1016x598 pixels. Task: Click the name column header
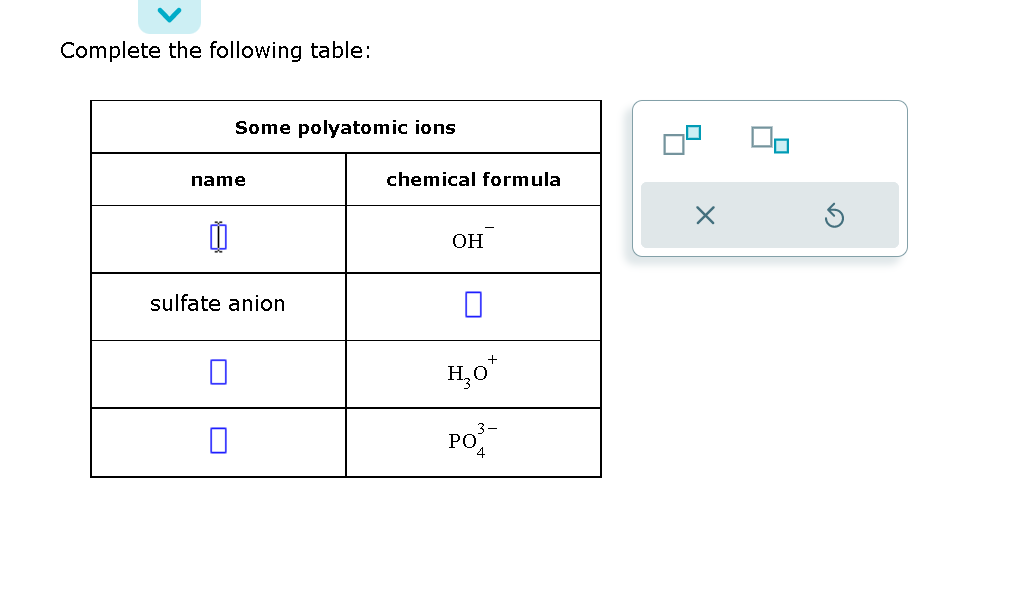[x=218, y=179]
